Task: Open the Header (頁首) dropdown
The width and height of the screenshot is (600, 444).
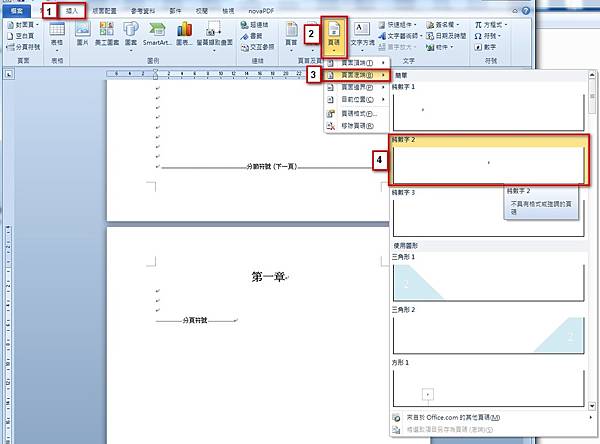Action: [291, 36]
